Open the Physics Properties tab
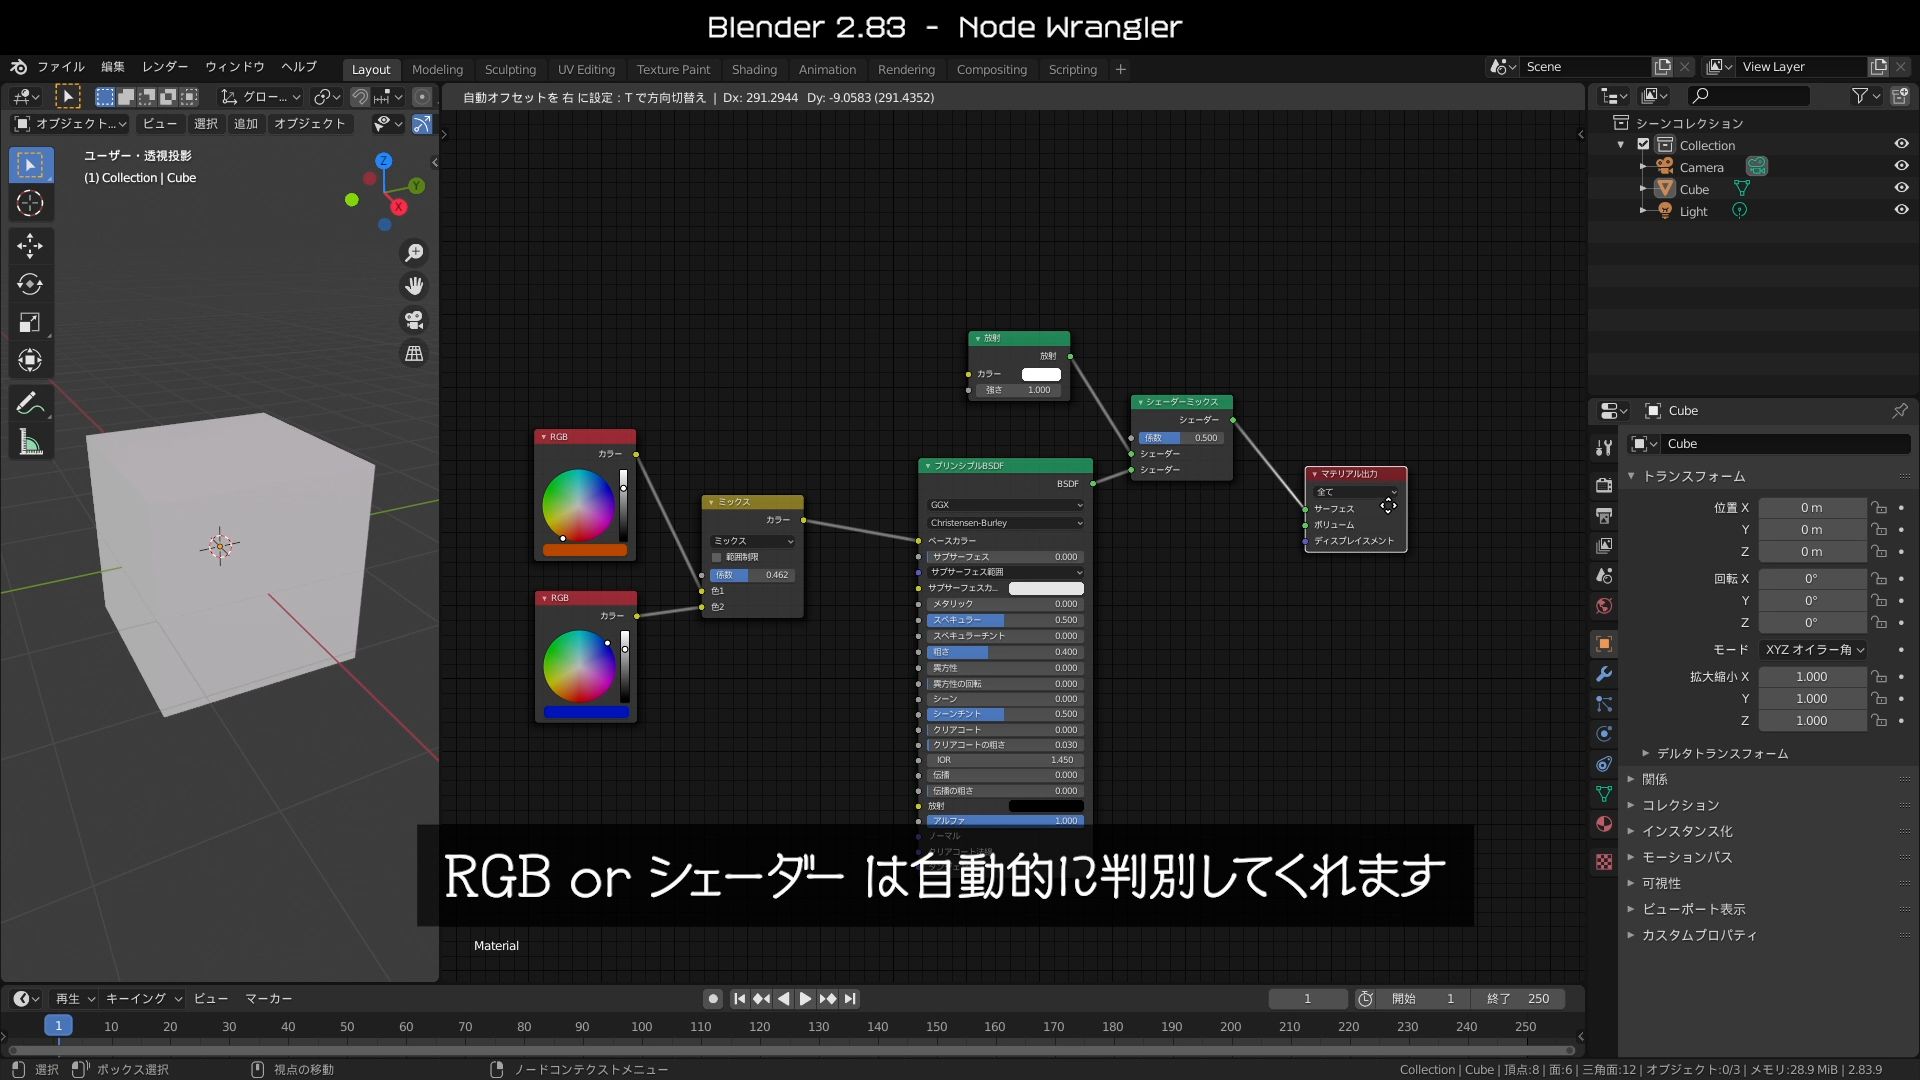The height and width of the screenshot is (1080, 1920). click(x=1604, y=735)
